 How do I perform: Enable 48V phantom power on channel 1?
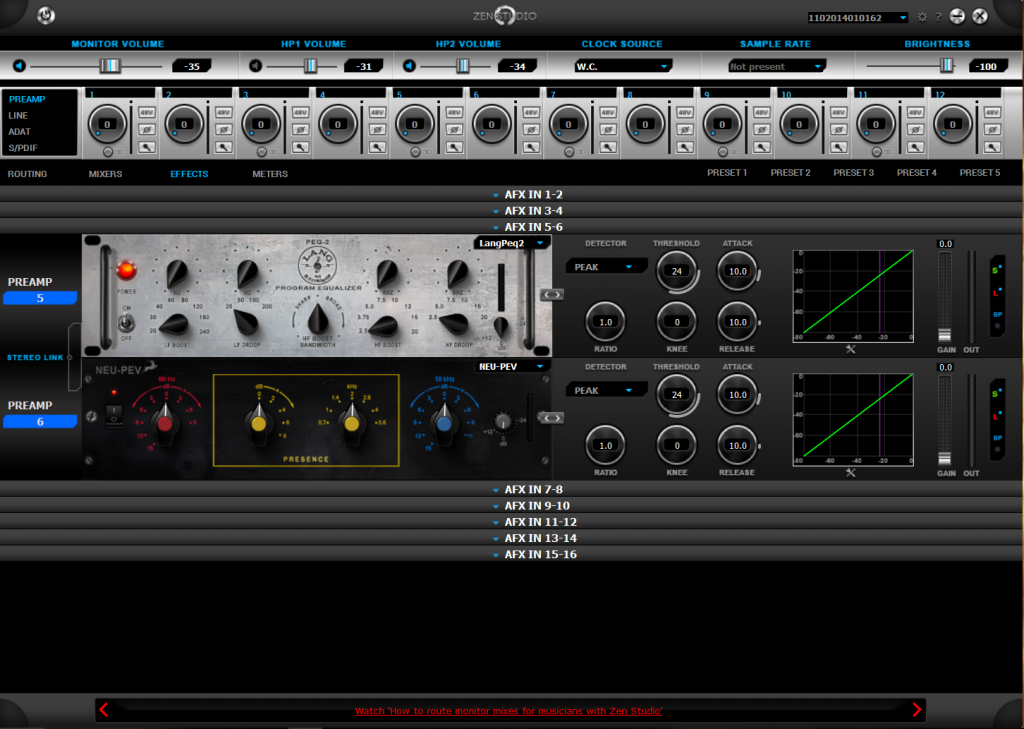[x=146, y=112]
